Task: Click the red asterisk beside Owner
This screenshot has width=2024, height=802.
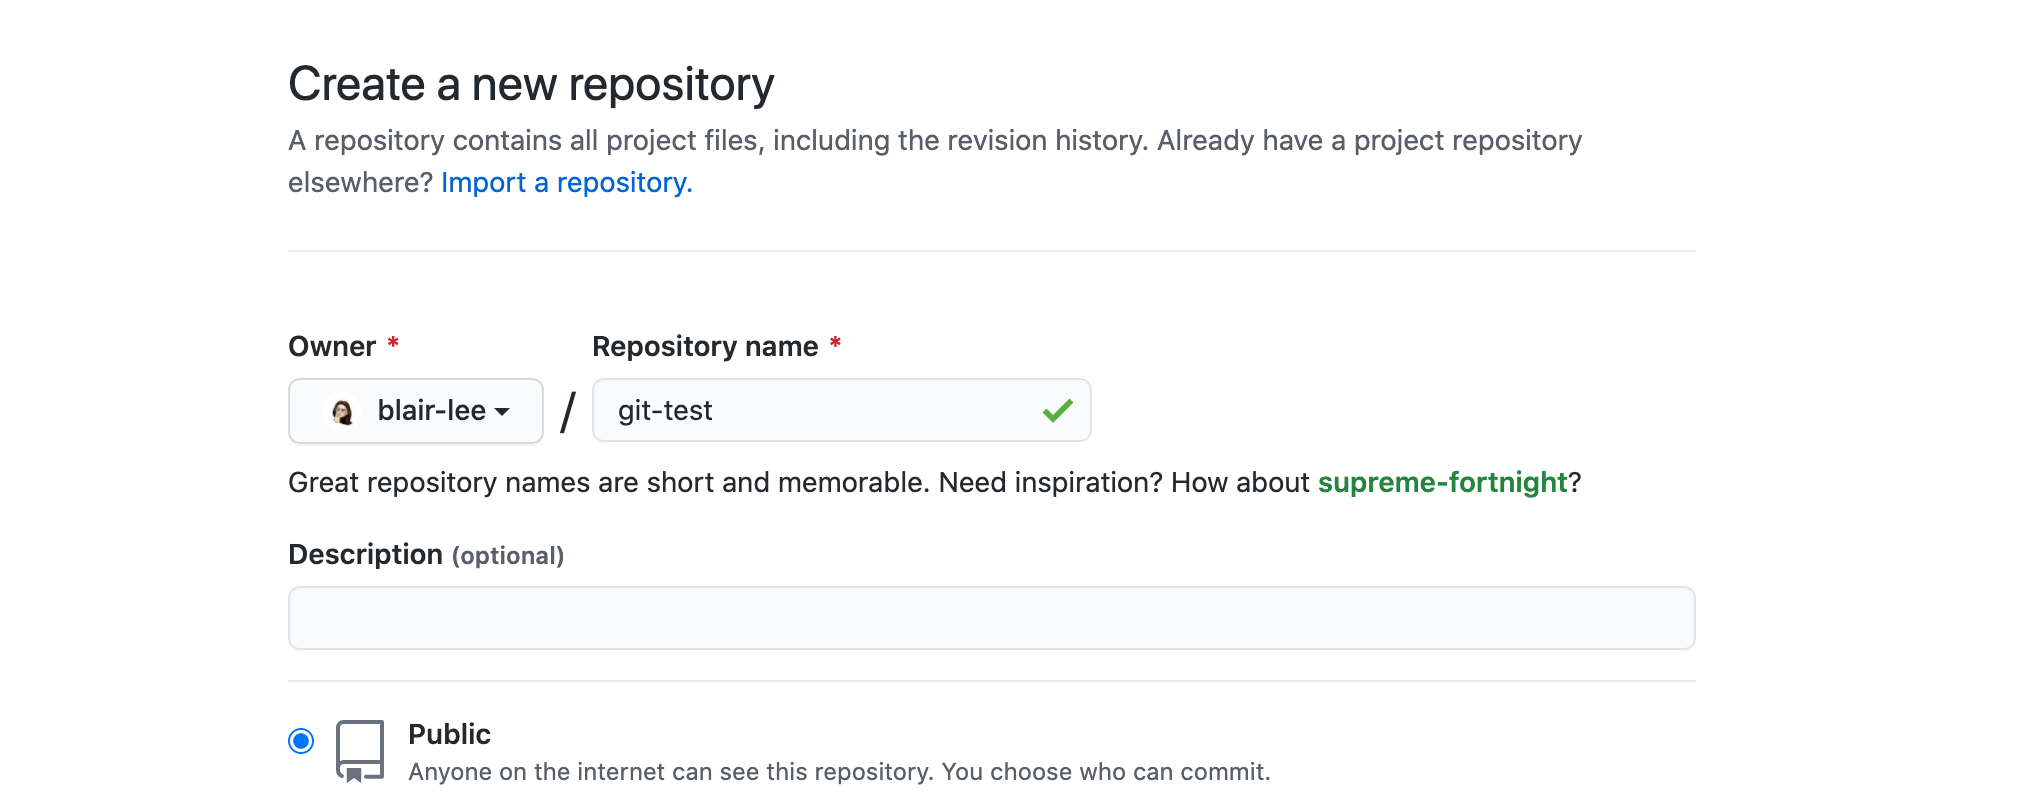Action: (393, 344)
